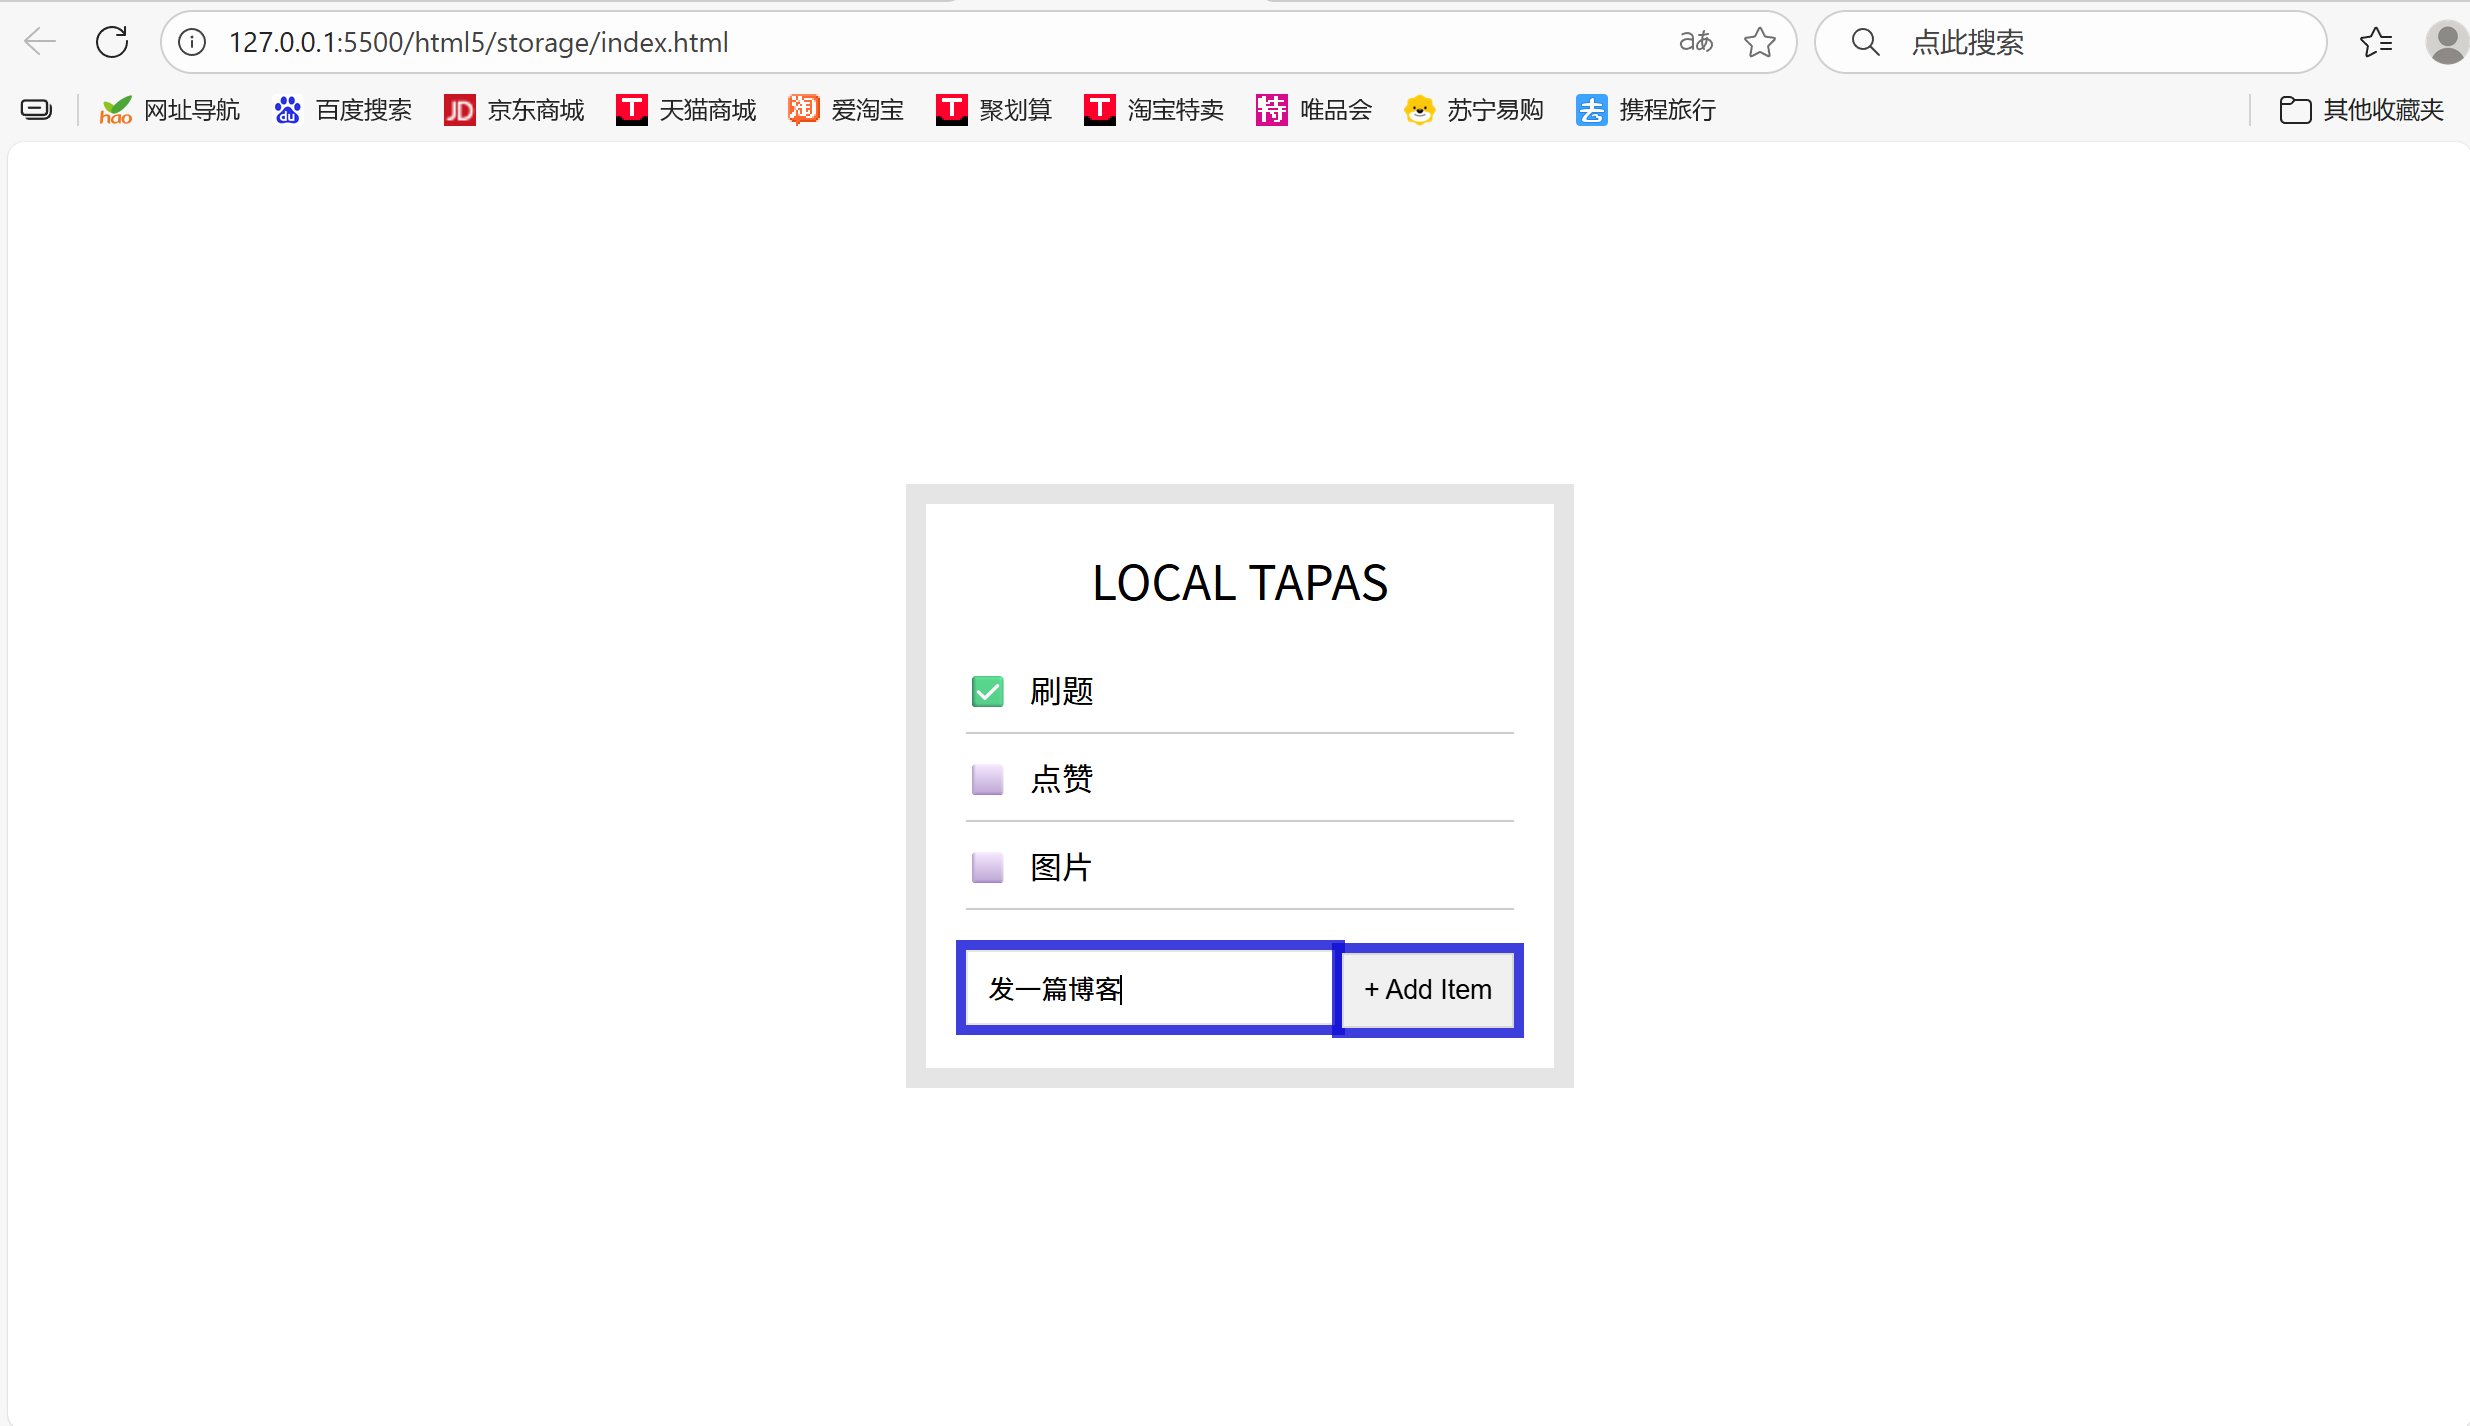Reload the page with refresh icon
Viewport: 2470px width, 1426px height.
click(x=112, y=42)
